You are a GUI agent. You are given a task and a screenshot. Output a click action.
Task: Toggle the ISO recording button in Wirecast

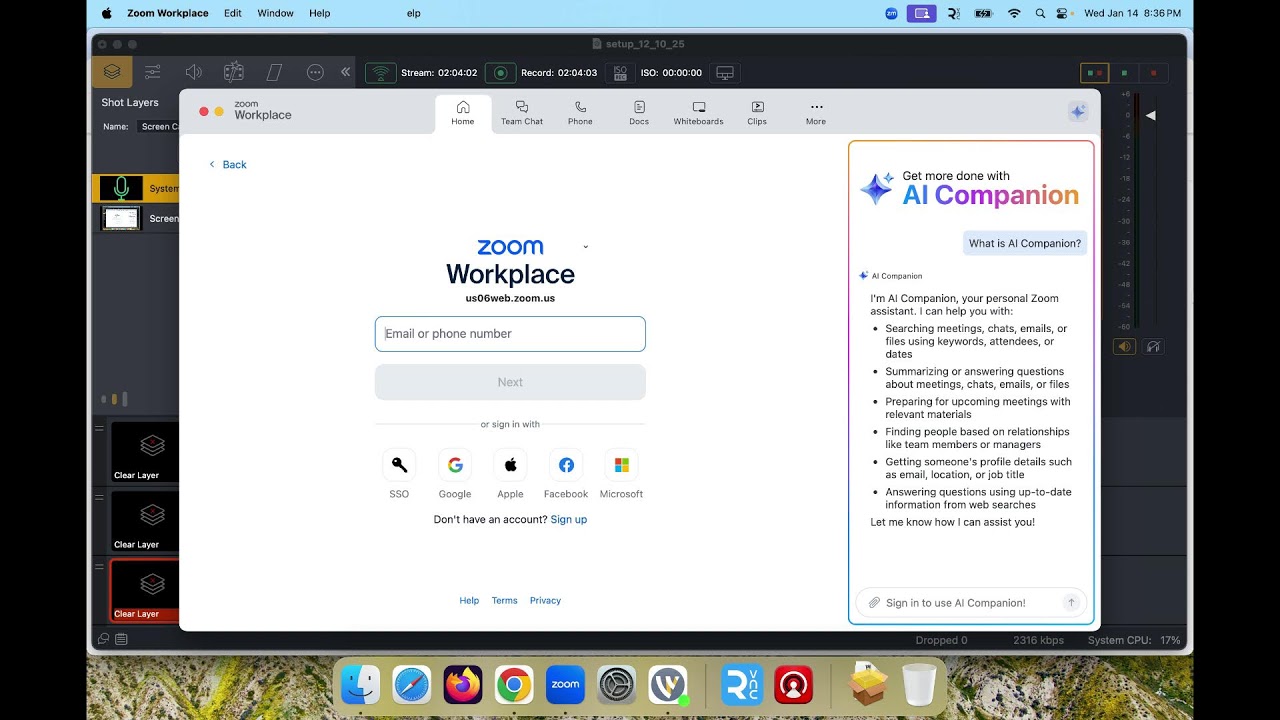(620, 73)
